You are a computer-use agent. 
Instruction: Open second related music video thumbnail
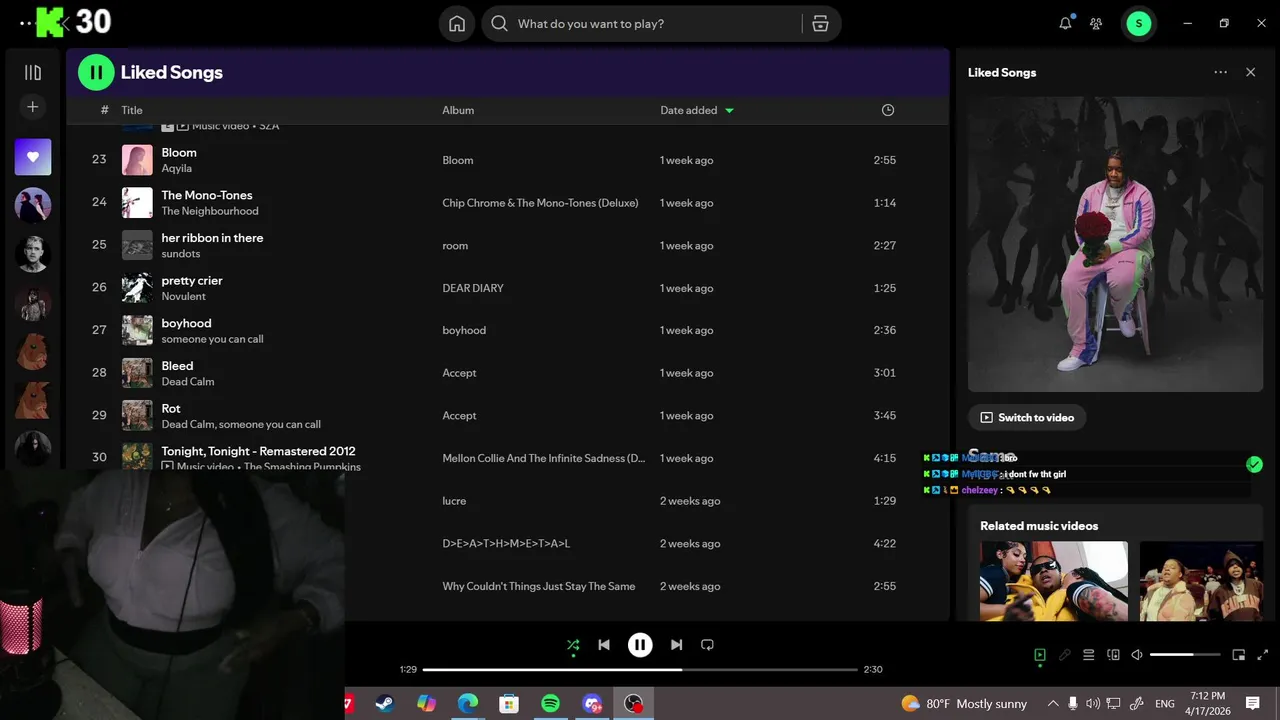pyautogui.click(x=1201, y=581)
